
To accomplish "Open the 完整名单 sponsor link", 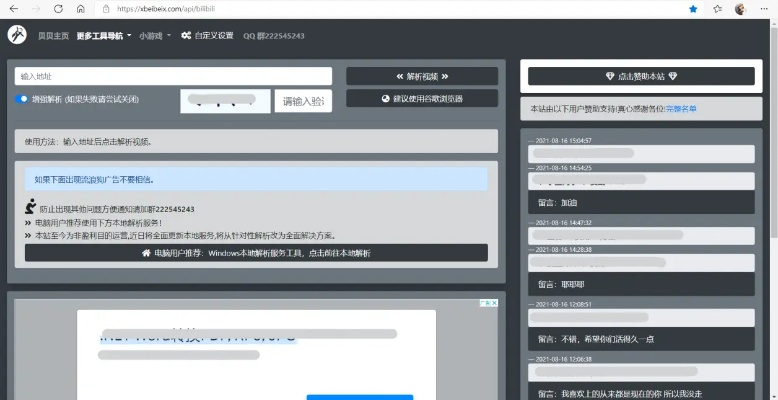I will tap(681, 108).
